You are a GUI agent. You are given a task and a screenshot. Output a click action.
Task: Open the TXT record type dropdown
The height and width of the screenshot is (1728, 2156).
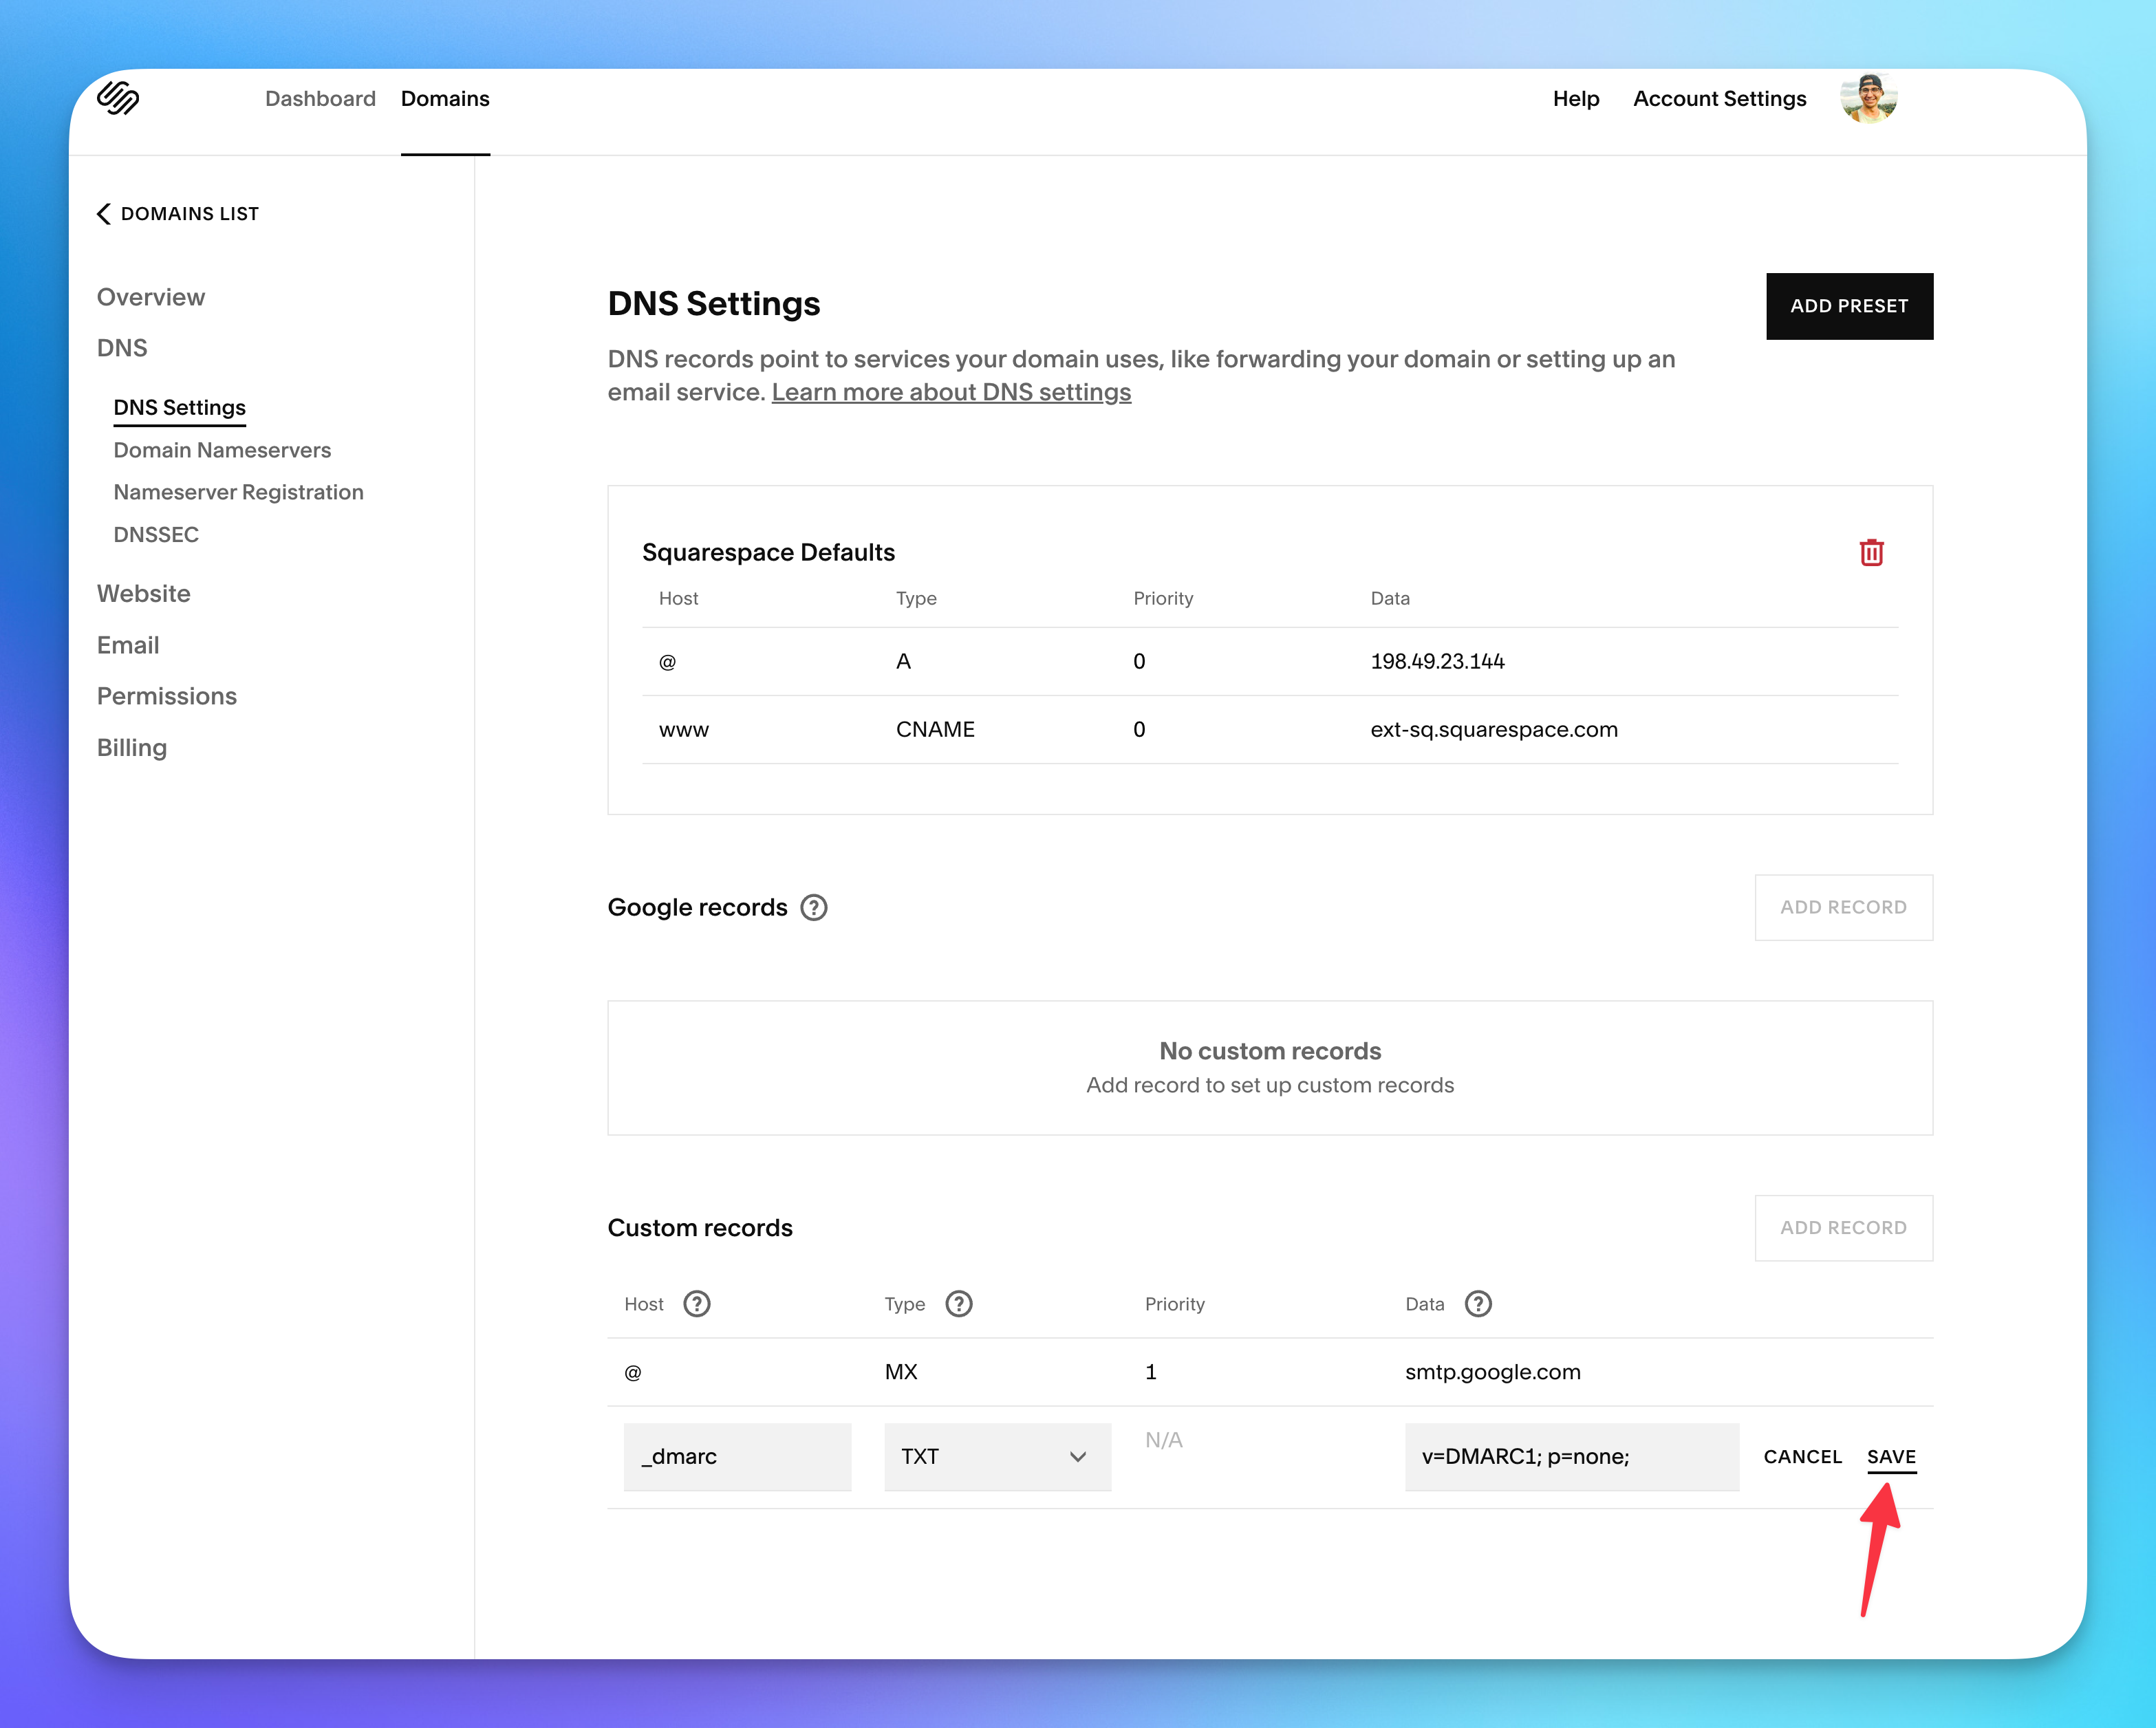(997, 1457)
